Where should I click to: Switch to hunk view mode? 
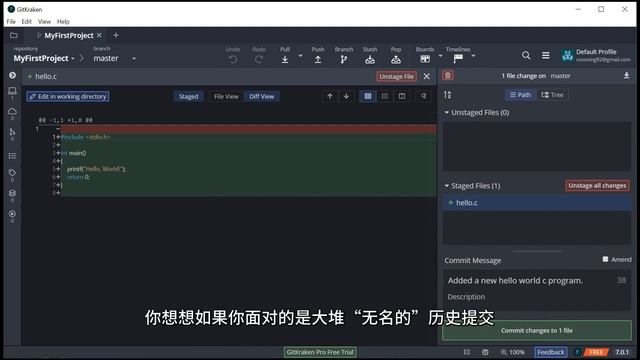(368, 96)
